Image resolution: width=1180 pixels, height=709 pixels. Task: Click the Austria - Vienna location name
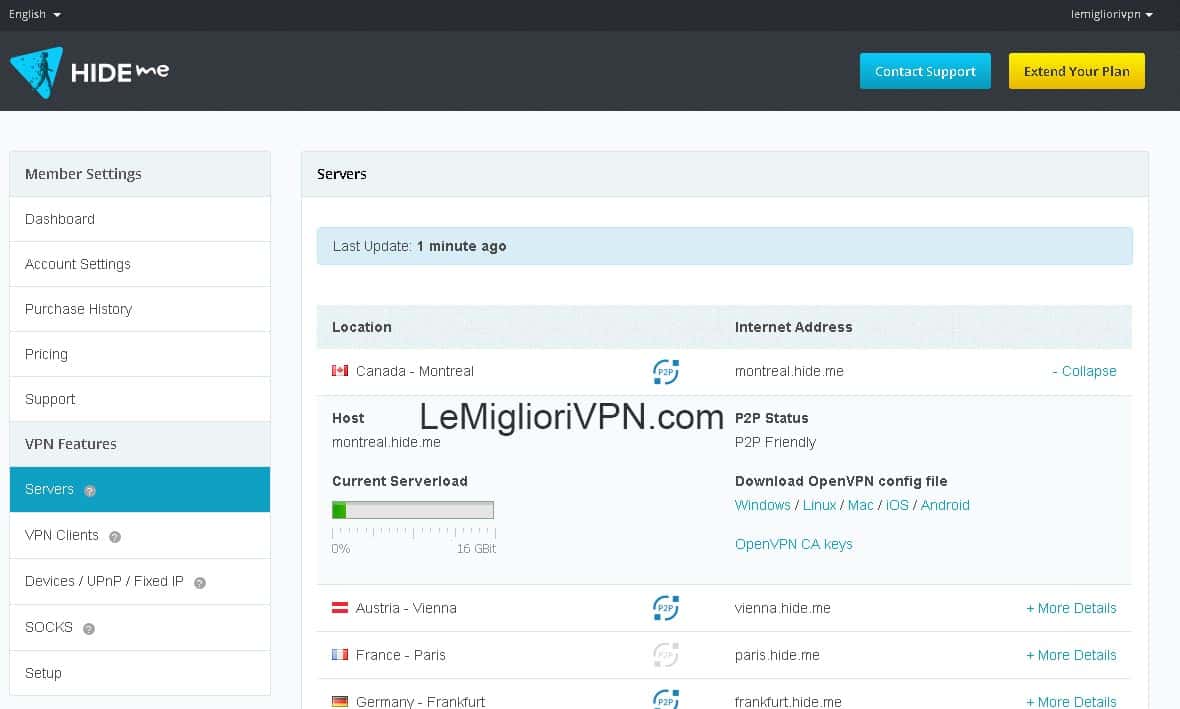pyautogui.click(x=406, y=608)
